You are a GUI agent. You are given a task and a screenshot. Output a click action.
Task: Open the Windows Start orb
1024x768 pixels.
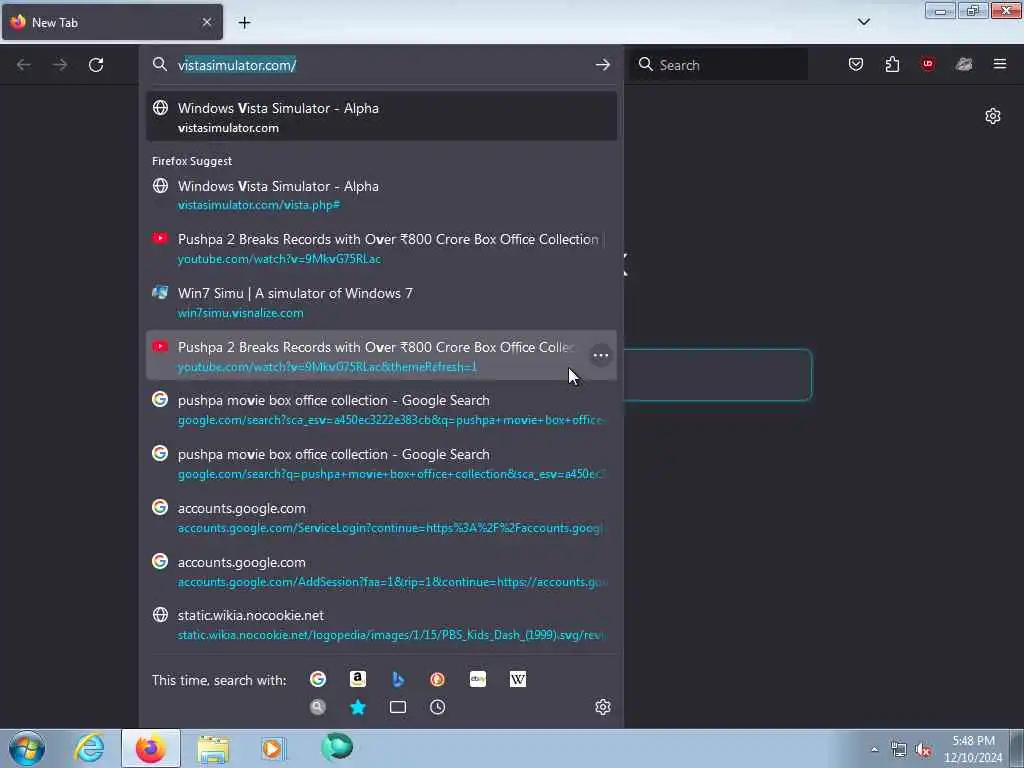[x=27, y=748]
